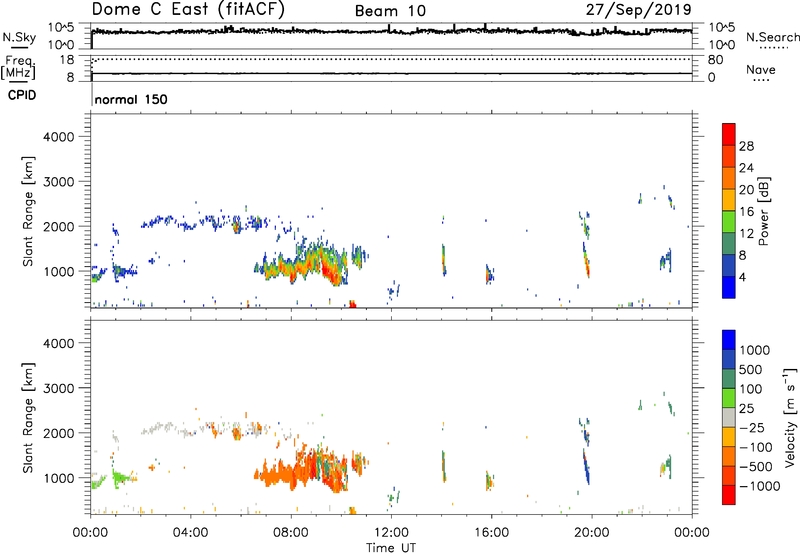Click the '12:00' time tick label
Viewport: 800px width, 554px height.
pos(391,533)
